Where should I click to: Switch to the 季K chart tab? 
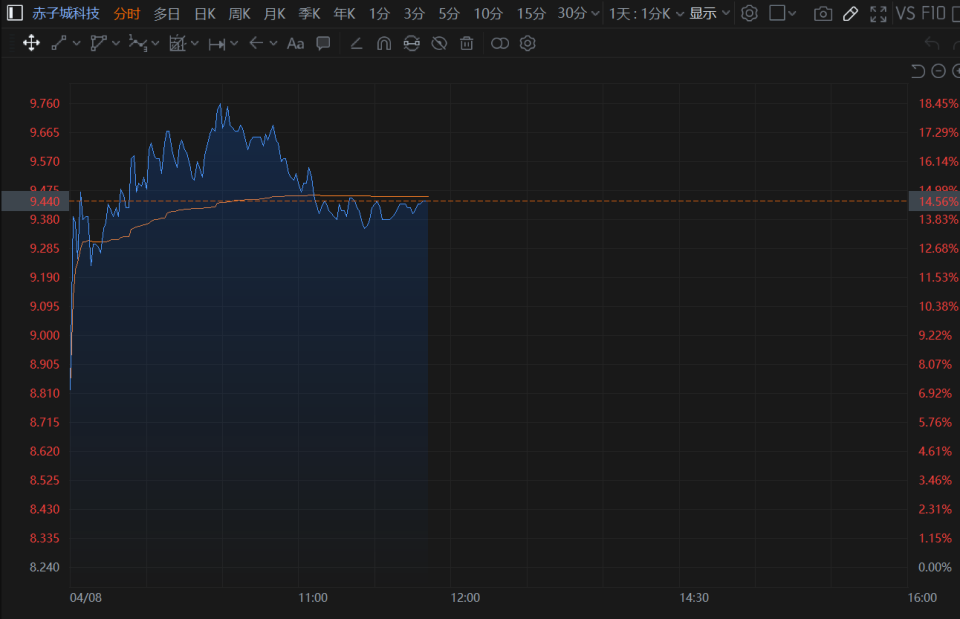click(x=309, y=13)
